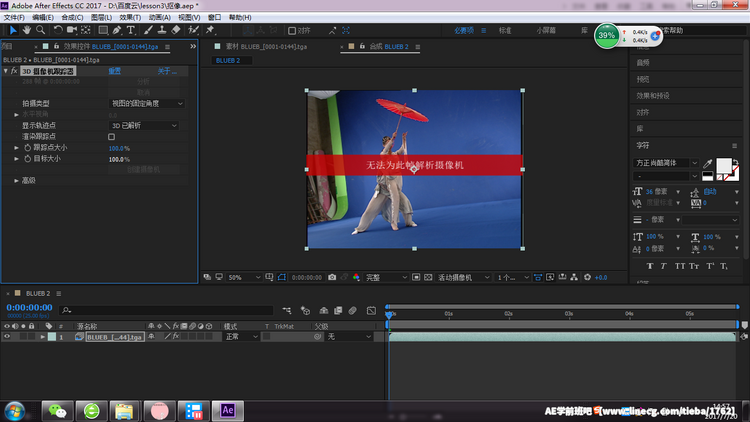This screenshot has width=750, height=422.
Task: Open parent dropdown showing 无
Action: tap(349, 337)
